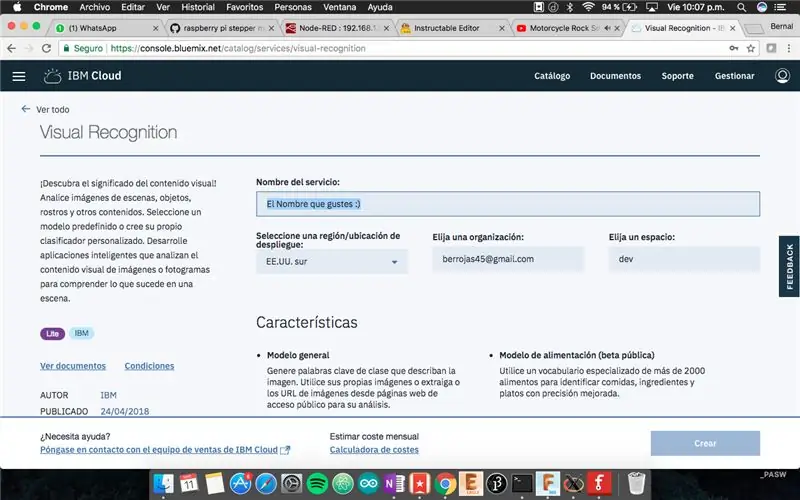Click the Lite tag badge
This screenshot has width=800, height=500.
point(53,334)
